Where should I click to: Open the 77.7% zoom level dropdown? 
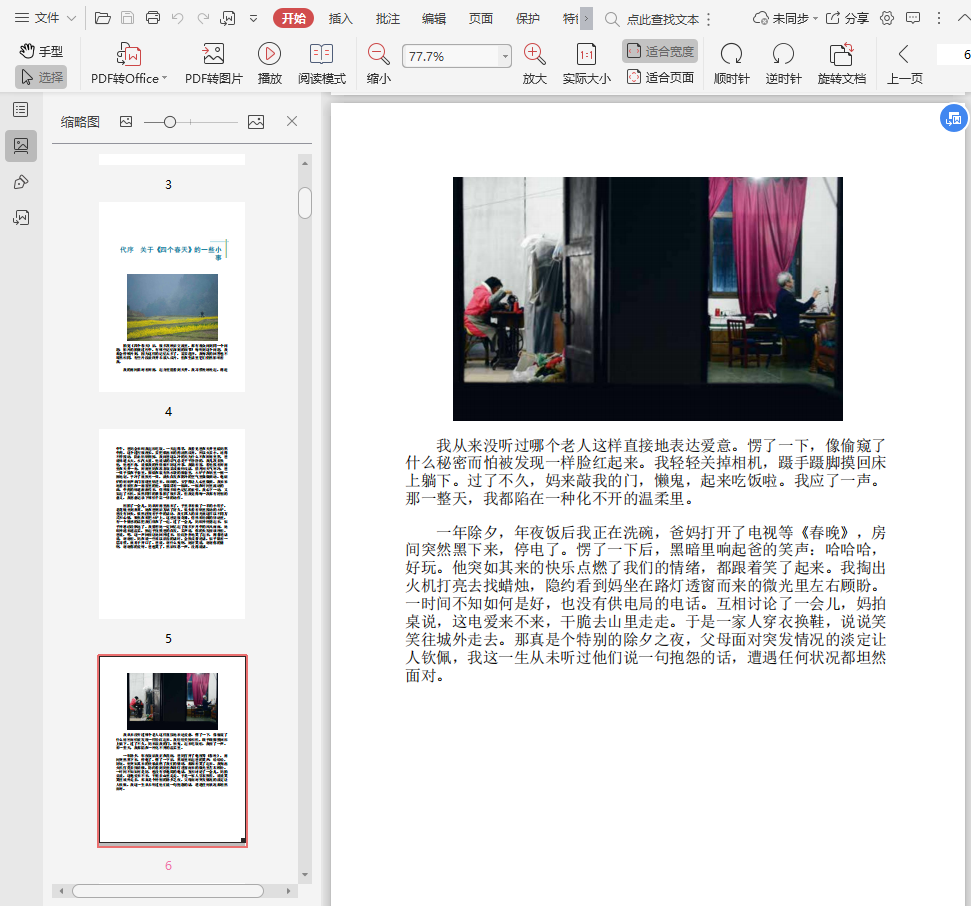pyautogui.click(x=504, y=57)
